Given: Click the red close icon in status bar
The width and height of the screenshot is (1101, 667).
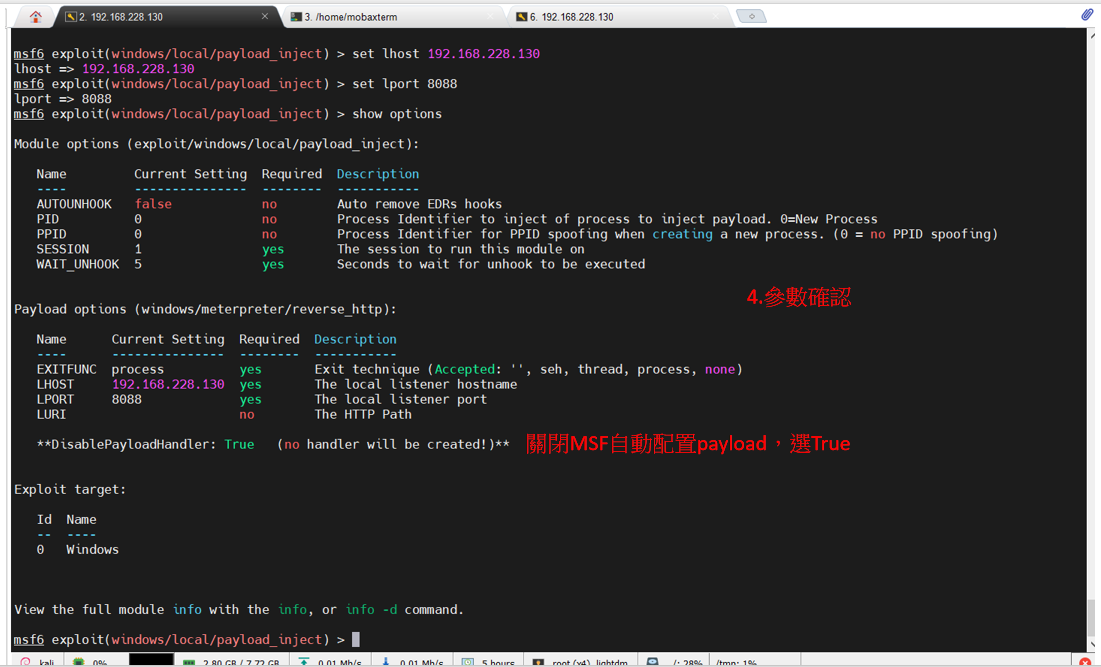Looking at the screenshot, I should pos(1085,662).
